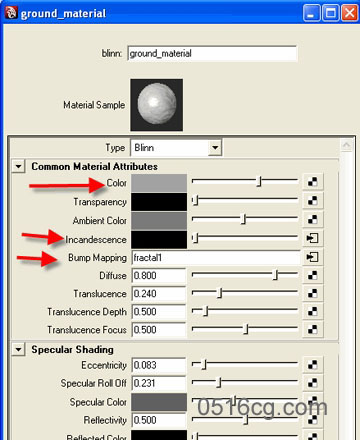Screen dimensions: 360x440
Task: Click the 'Eccentricity' attribute label
Action: pyautogui.click(x=104, y=365)
